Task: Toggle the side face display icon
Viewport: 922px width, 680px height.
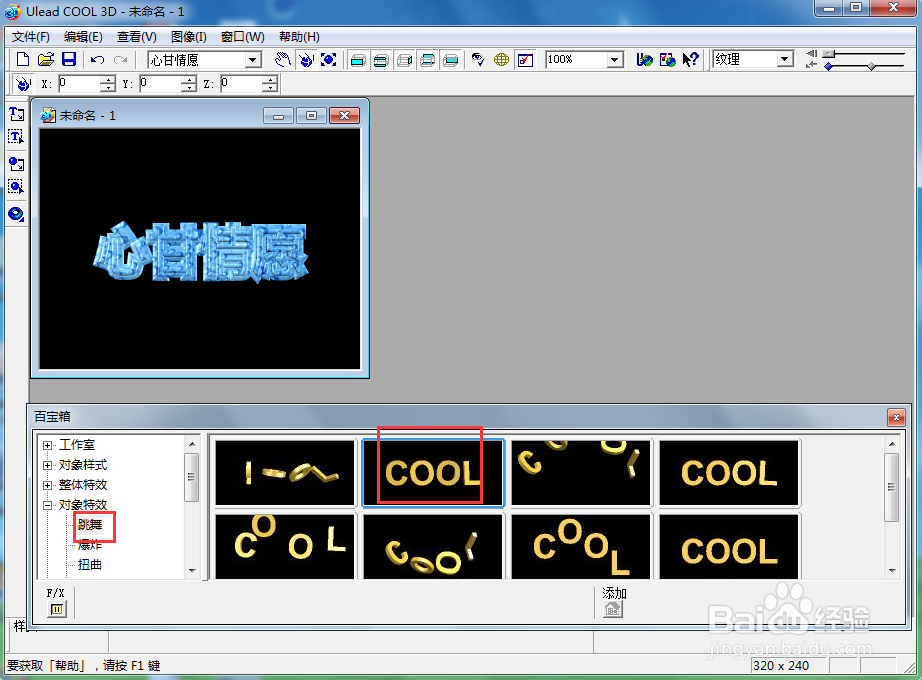Action: click(x=405, y=60)
